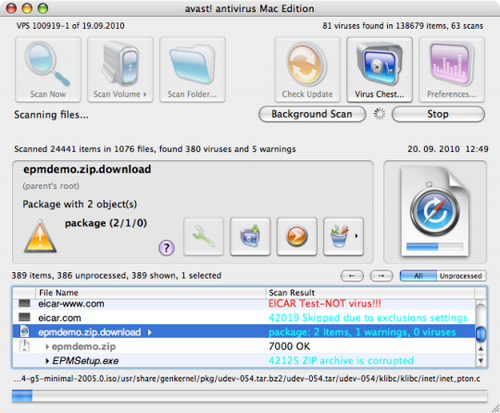This screenshot has height=413, width=500.
Task: Click the Check Update icon
Action: (x=307, y=70)
